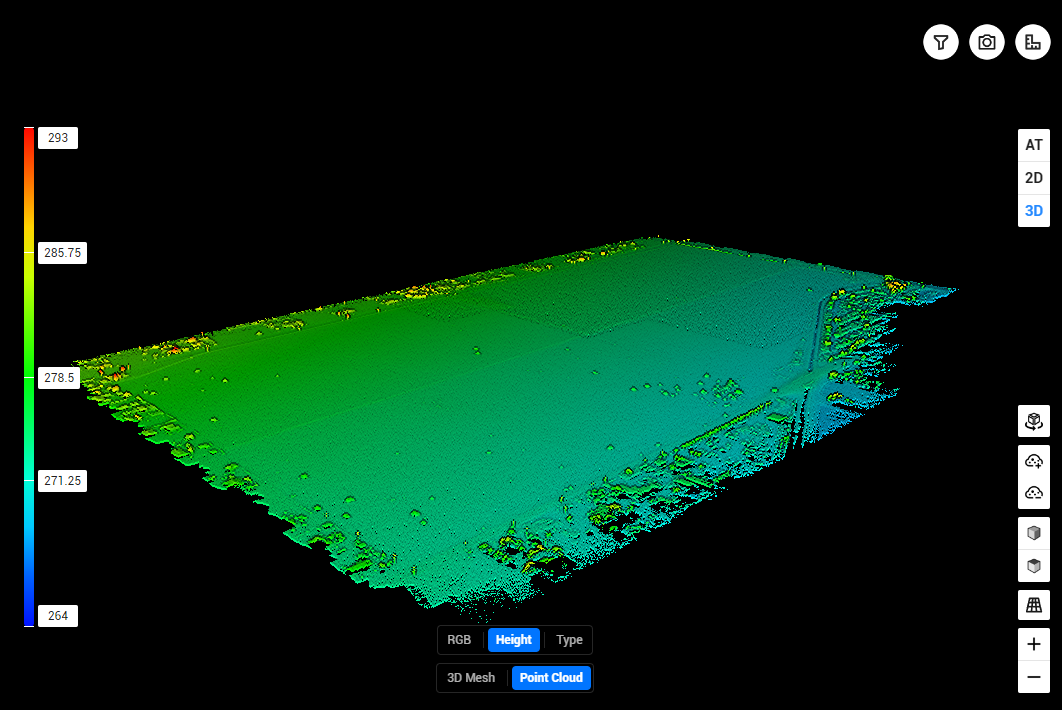The width and height of the screenshot is (1062, 710).
Task: Set coloring to Type
Action: coord(569,640)
